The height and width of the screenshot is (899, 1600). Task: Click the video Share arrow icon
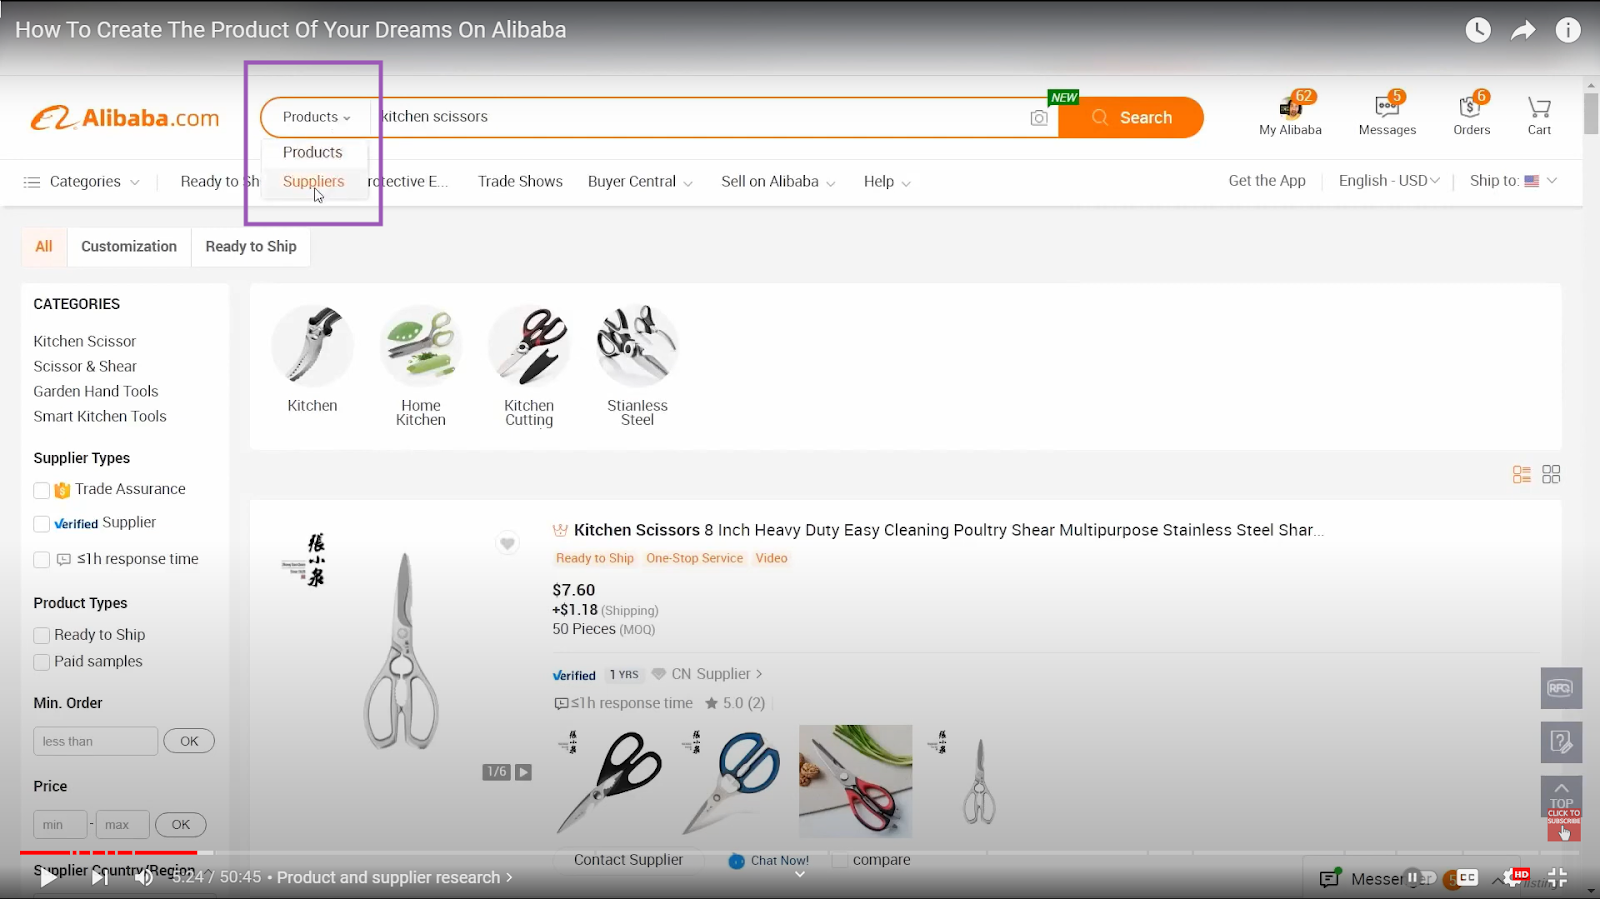[1523, 30]
